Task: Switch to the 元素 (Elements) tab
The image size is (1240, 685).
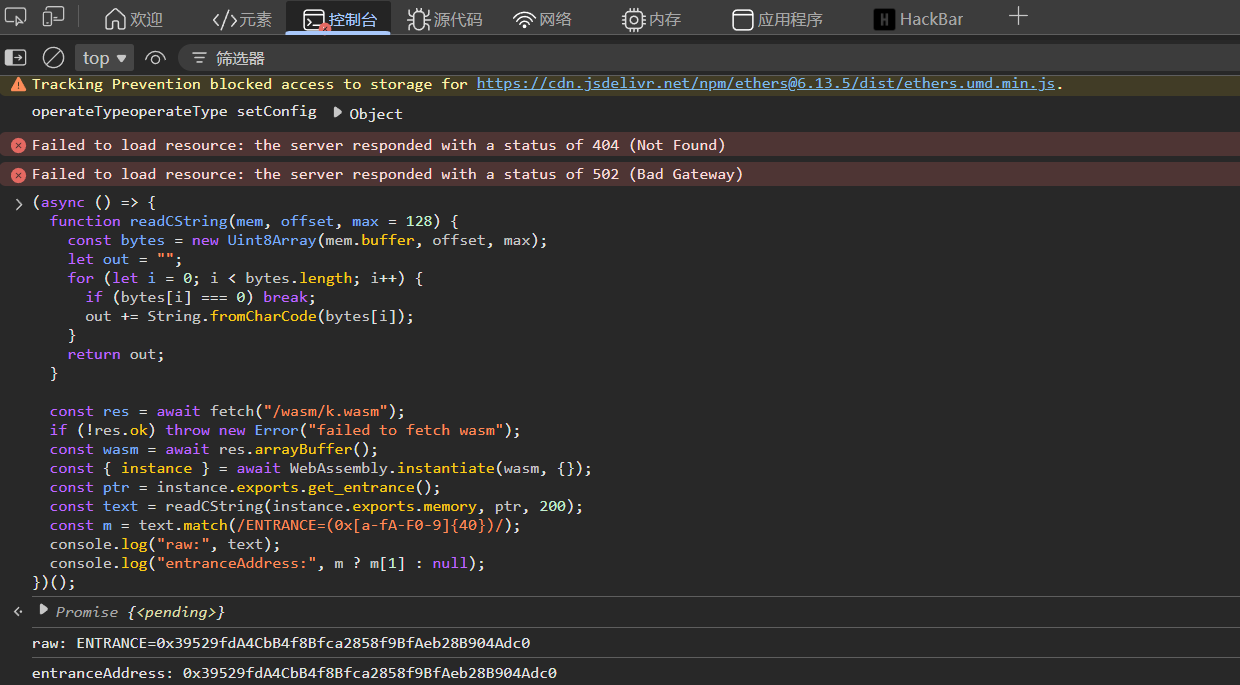Action: click(x=242, y=19)
